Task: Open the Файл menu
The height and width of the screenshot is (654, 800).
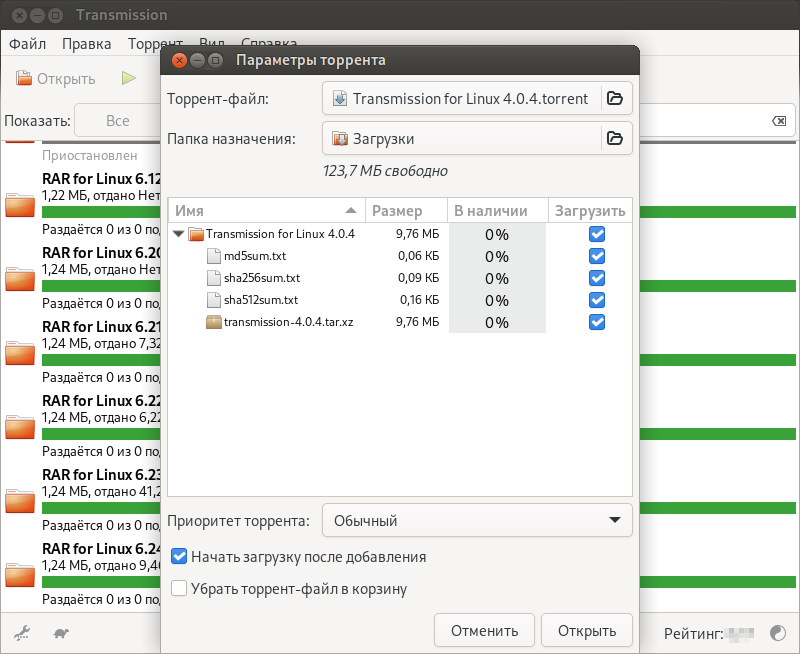Action: click(28, 44)
